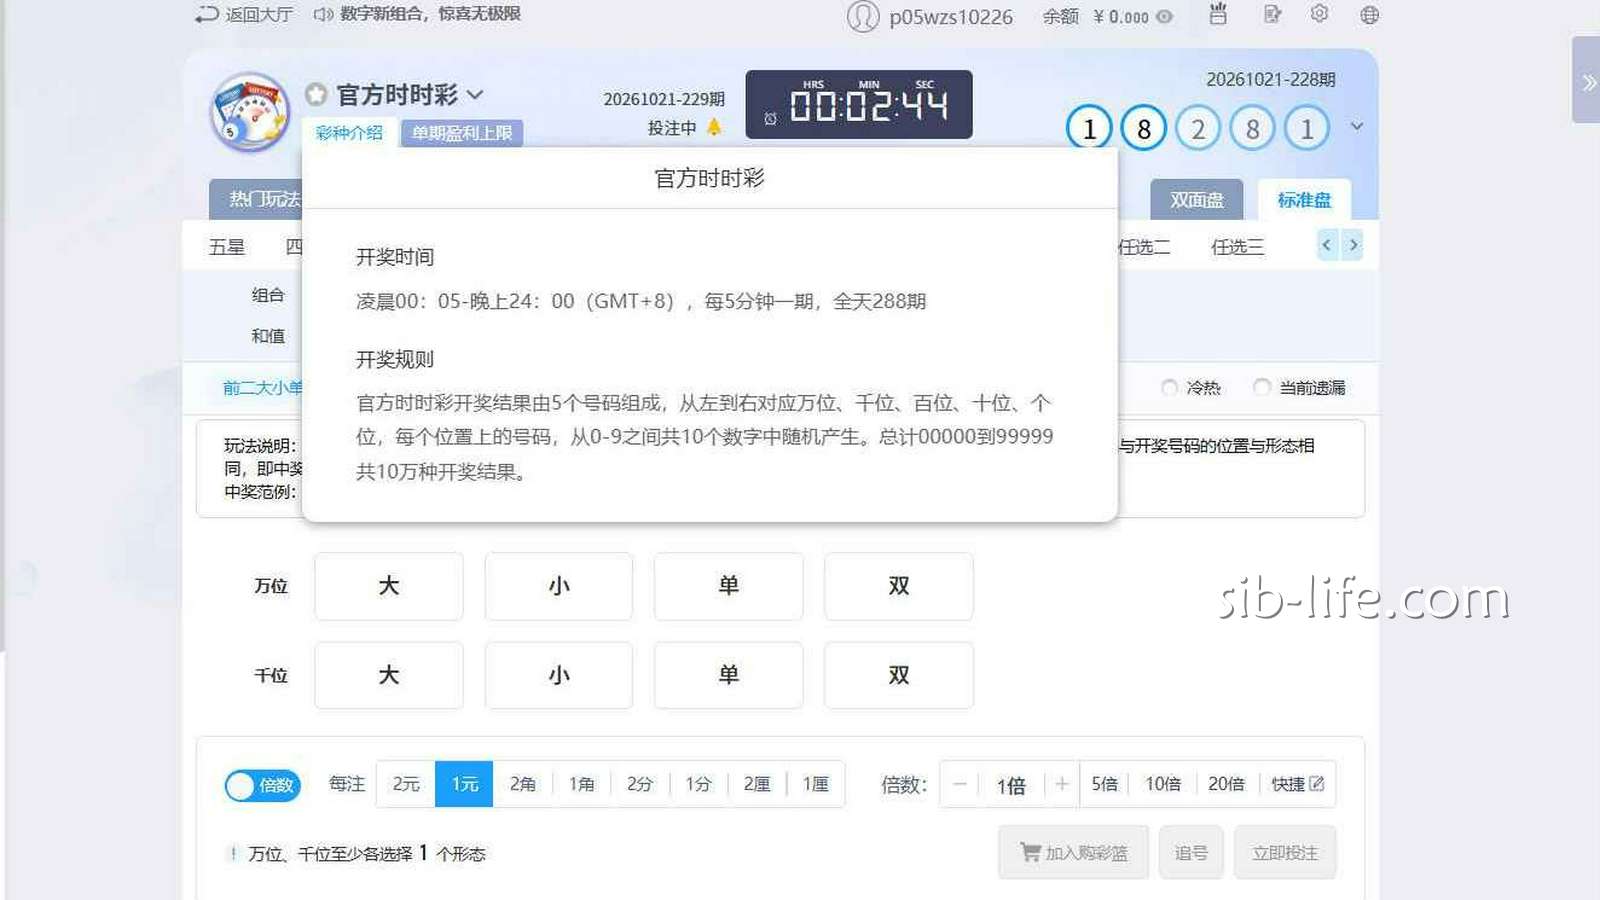Select 2元 per bet unit
The height and width of the screenshot is (900, 1600).
[406, 784]
